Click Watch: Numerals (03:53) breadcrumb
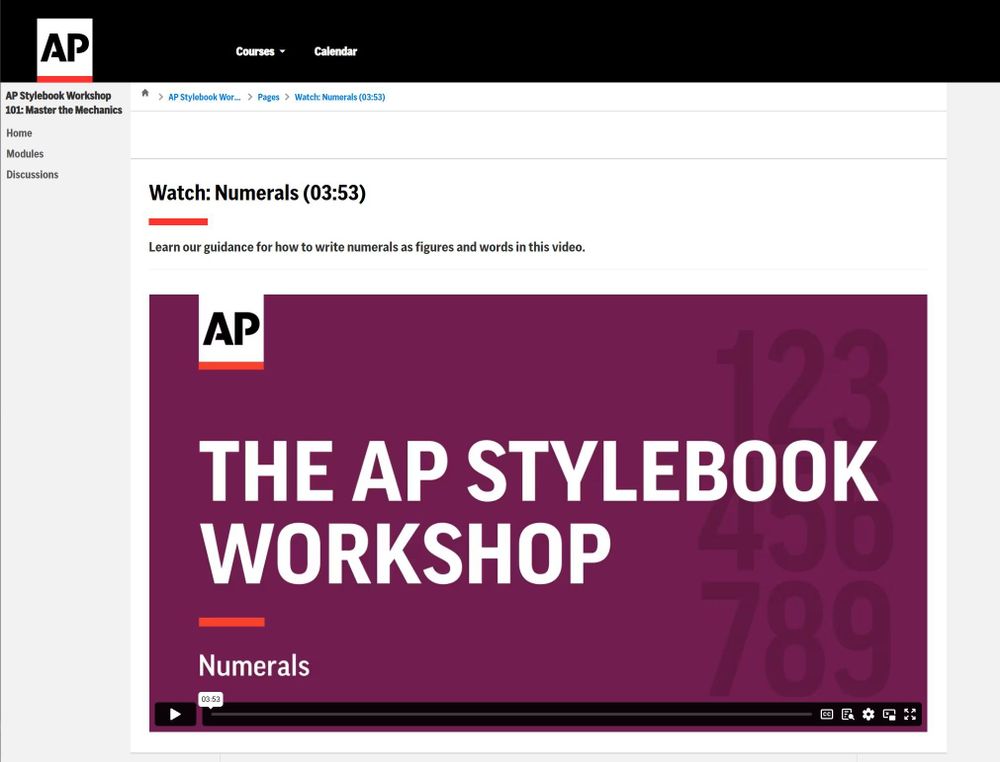The height and width of the screenshot is (762, 1000). (340, 97)
